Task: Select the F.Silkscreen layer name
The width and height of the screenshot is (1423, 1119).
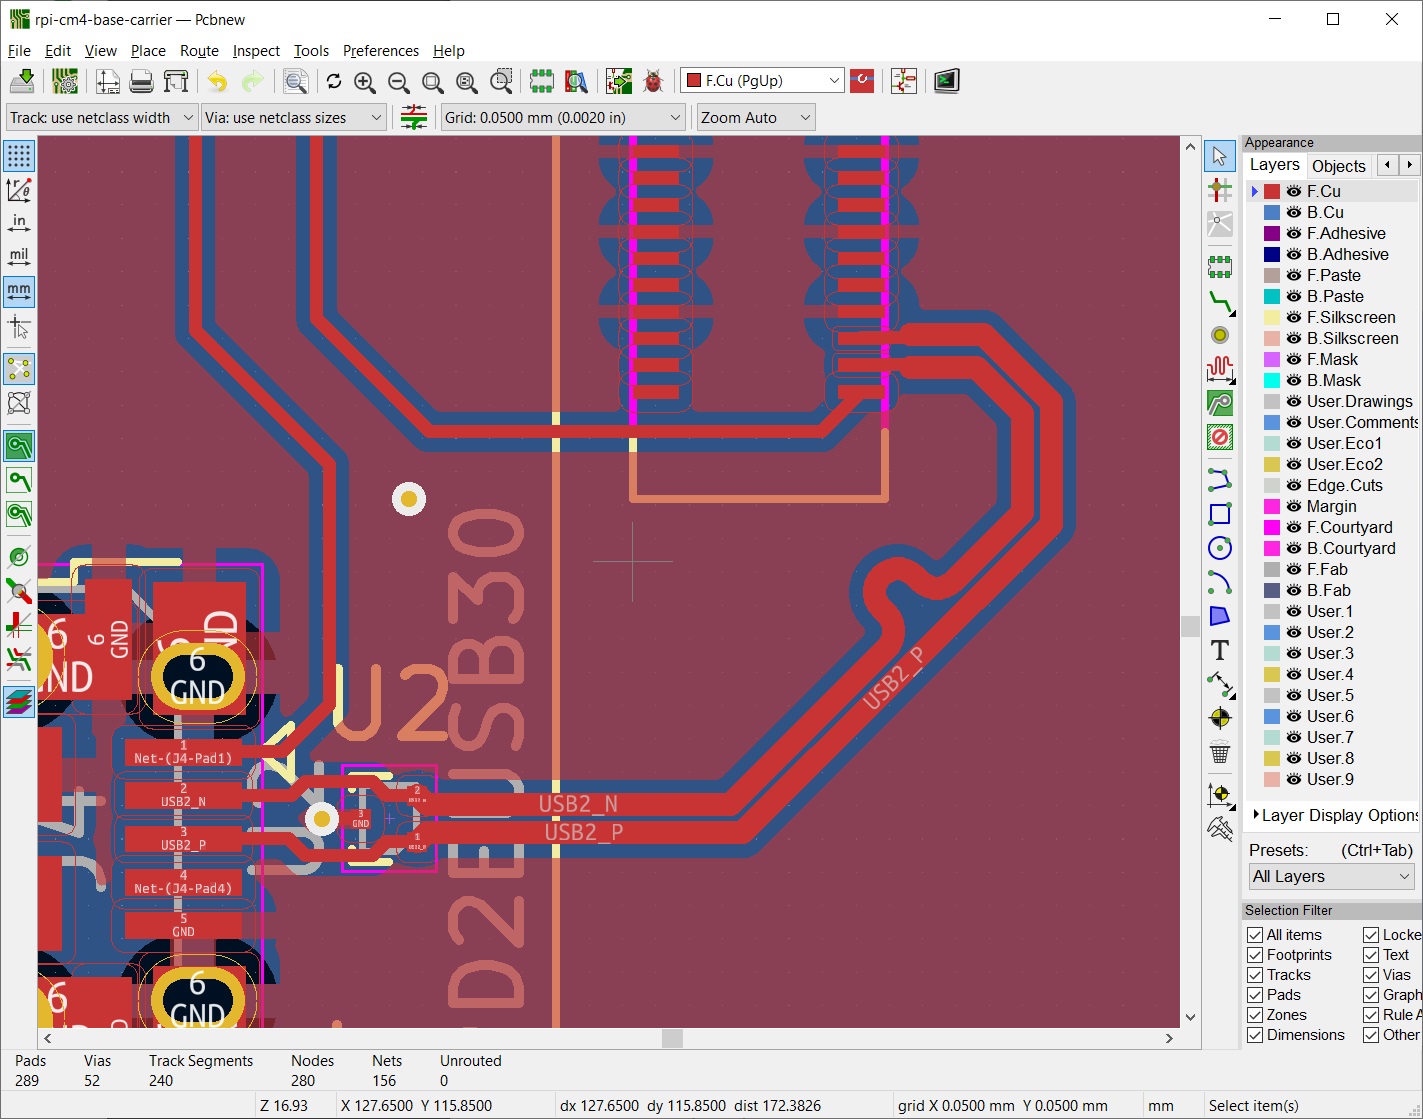Action: coord(1350,317)
